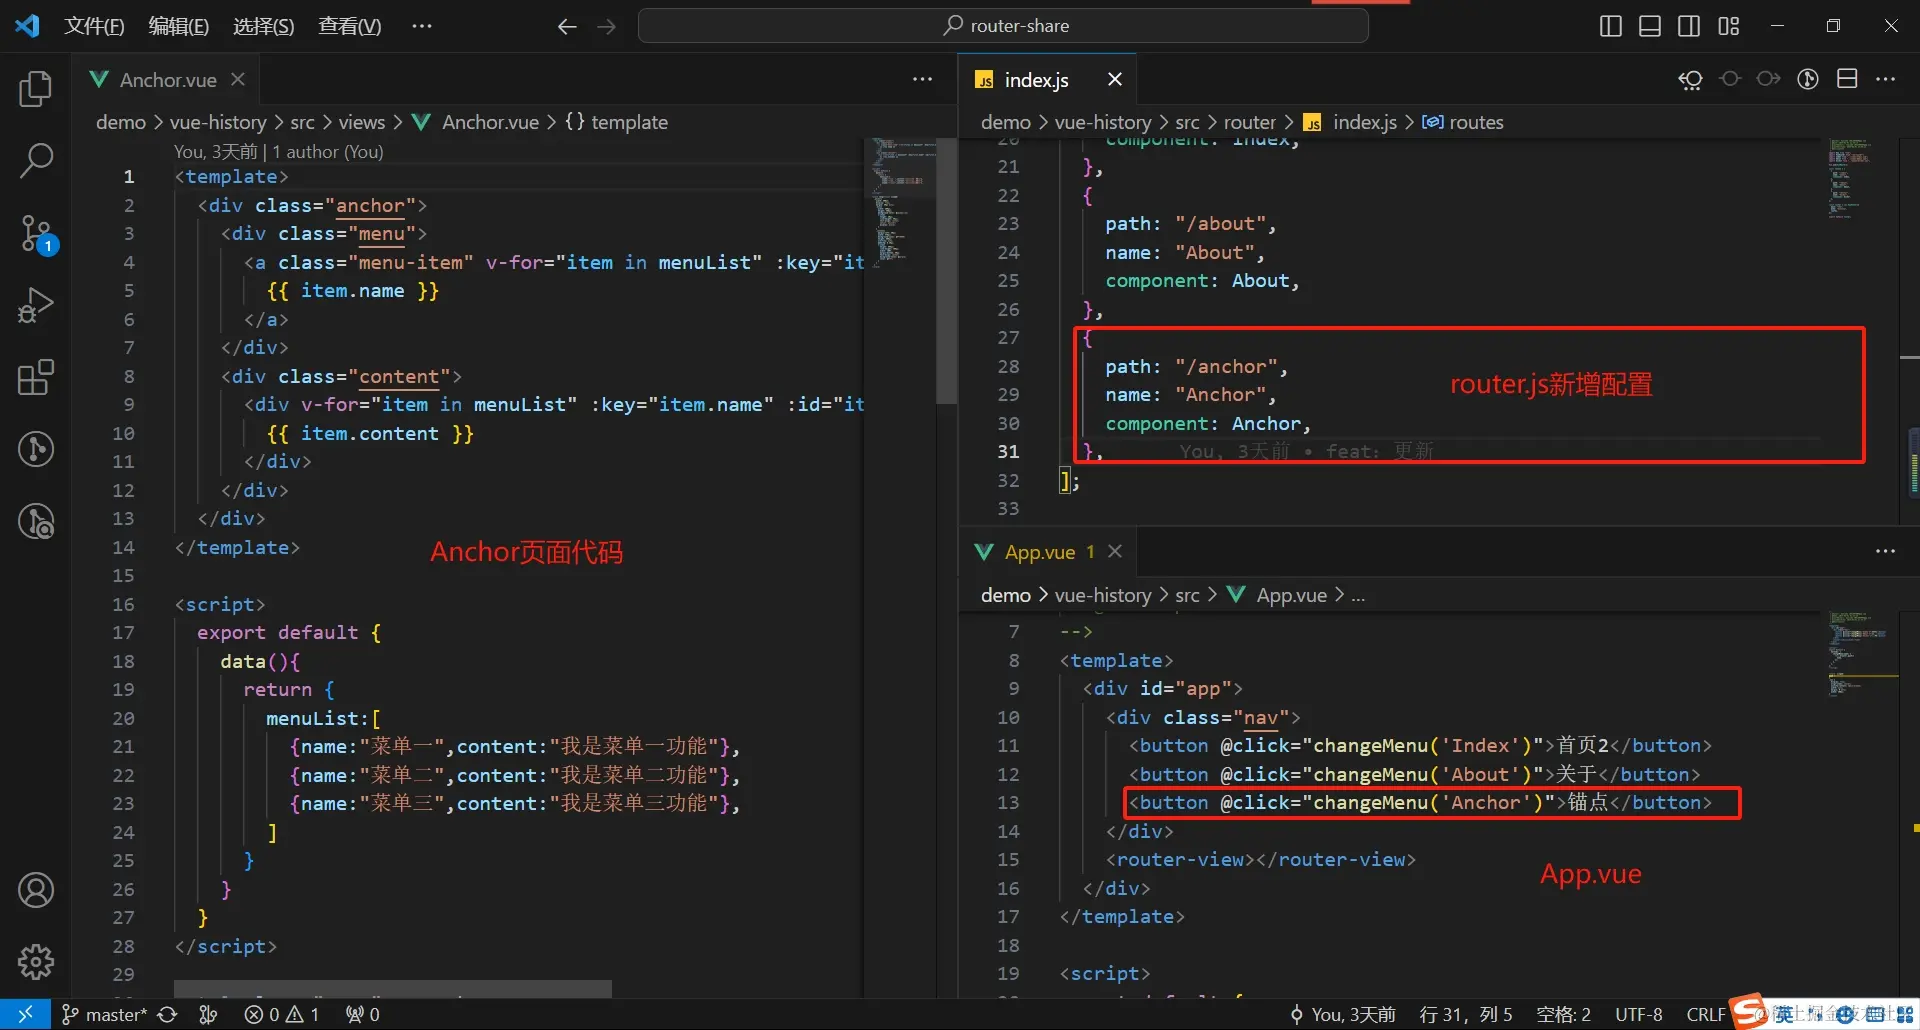Click the vue-history breadcrumb in App.vue
Viewport: 1920px width, 1030px height.
click(x=1103, y=595)
